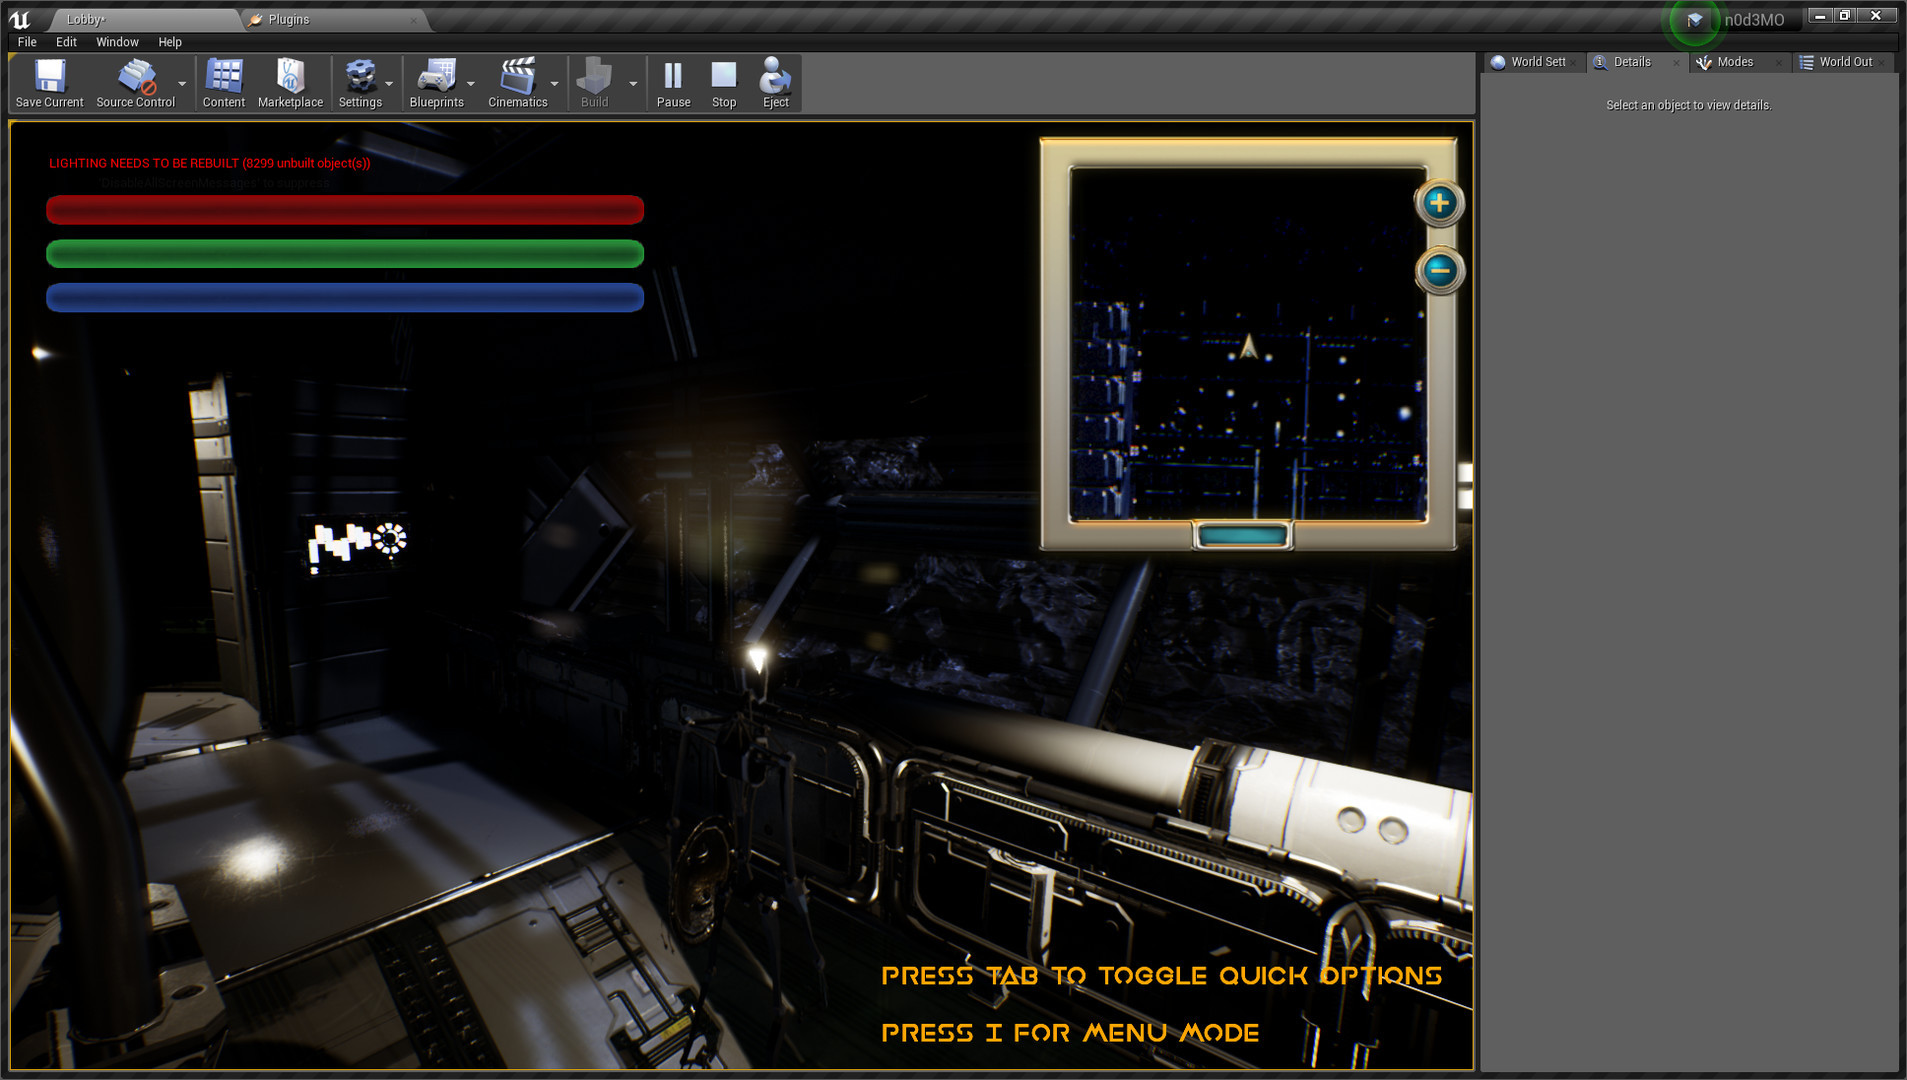Click the Build toolbar icon
Image resolution: width=1907 pixels, height=1080 pixels.
pos(594,83)
